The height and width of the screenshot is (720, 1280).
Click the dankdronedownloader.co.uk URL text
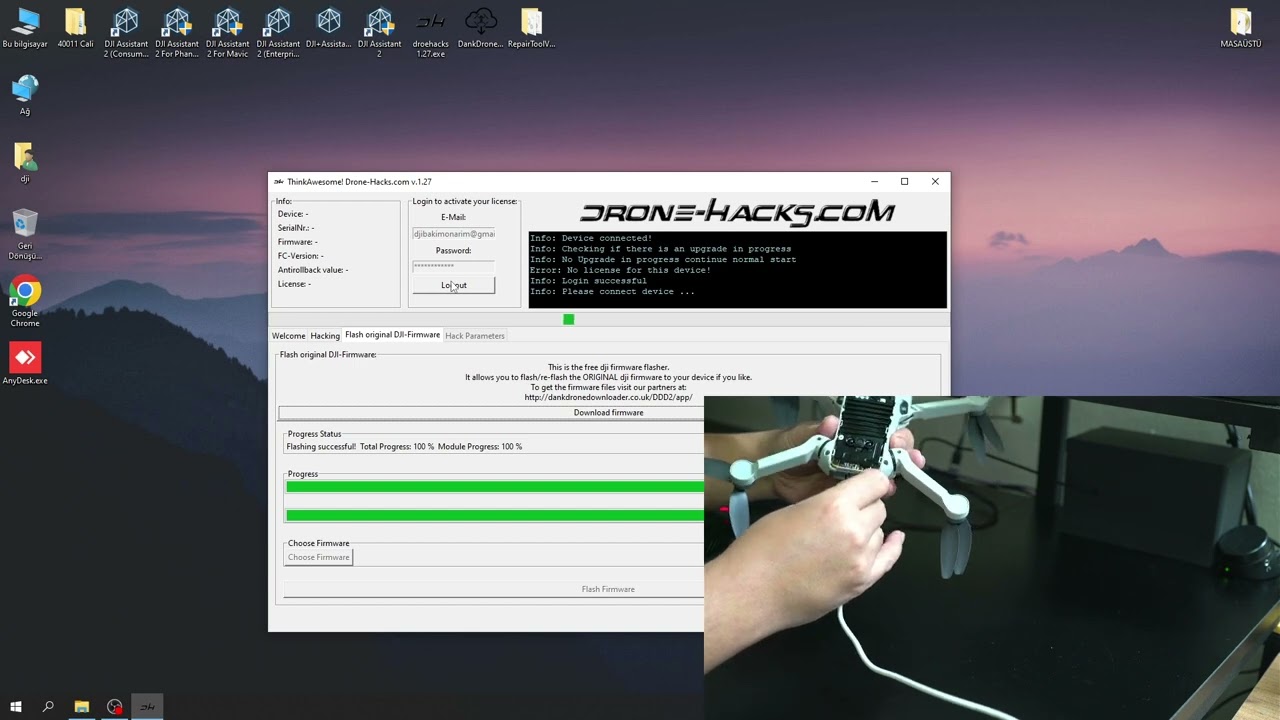pos(608,397)
